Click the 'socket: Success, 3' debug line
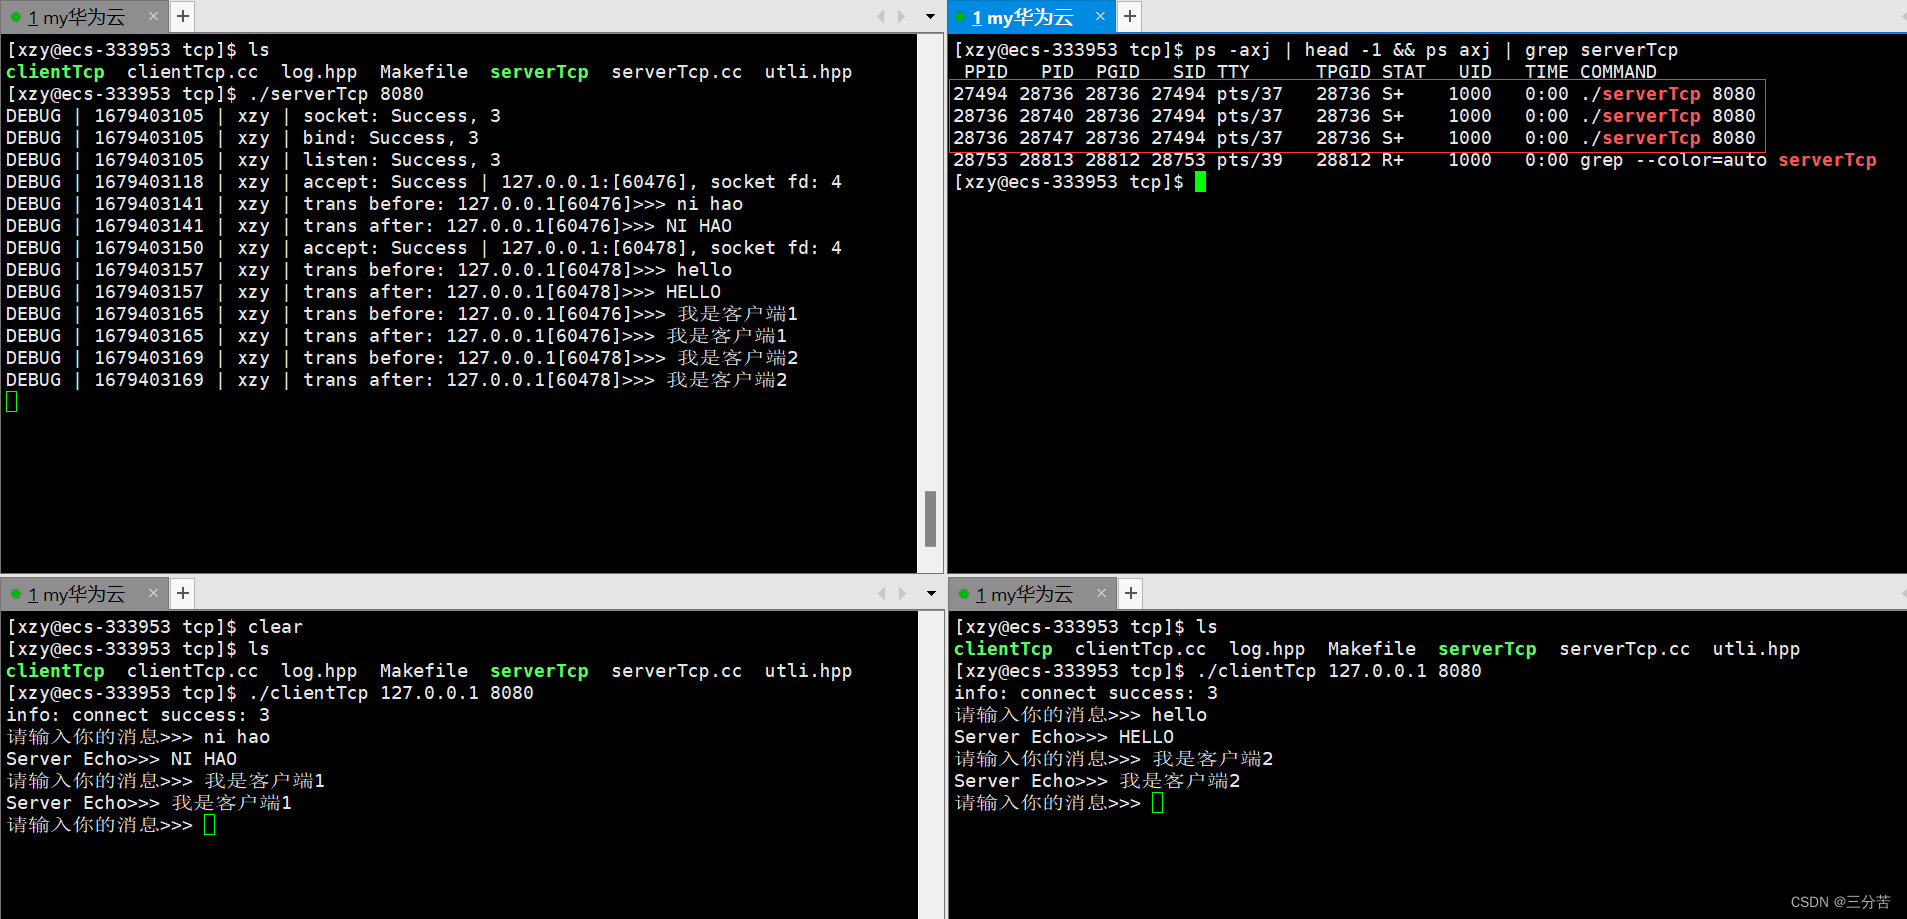Viewport: 1907px width, 919px height. click(254, 116)
